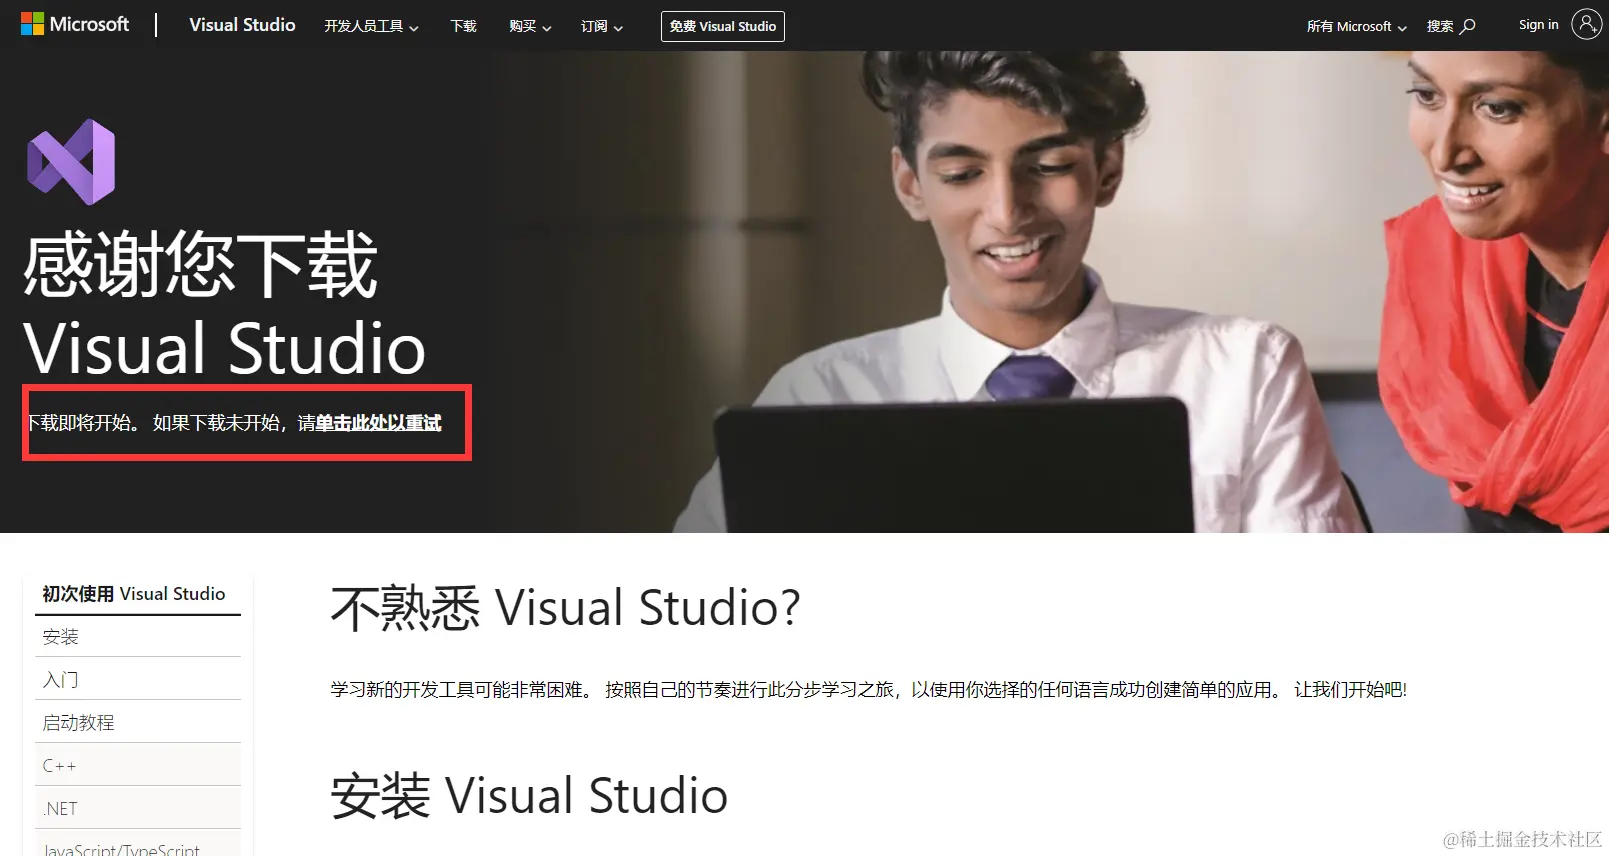Select the 初次使用 Visual Studio tab
Image resolution: width=1609 pixels, height=856 pixels.
click(x=138, y=594)
